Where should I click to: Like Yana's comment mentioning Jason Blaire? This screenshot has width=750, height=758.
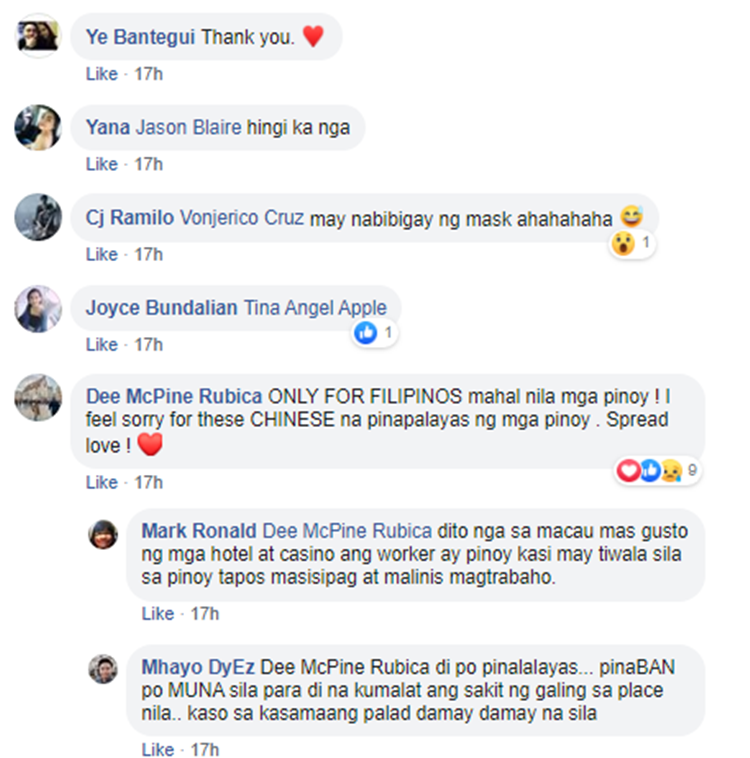(102, 164)
